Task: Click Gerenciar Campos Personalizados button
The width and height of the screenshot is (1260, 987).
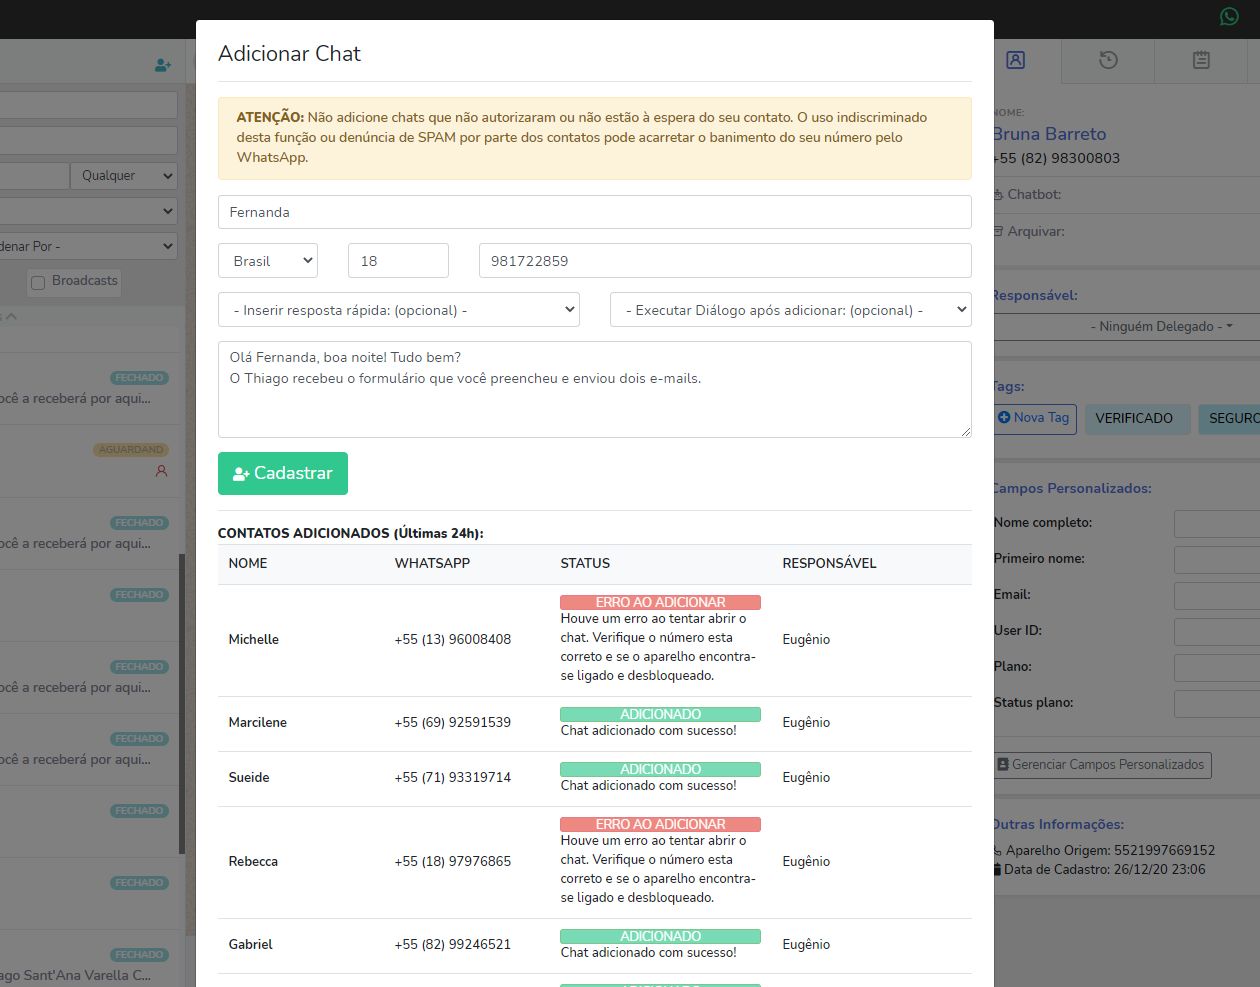Action: 1101,765
